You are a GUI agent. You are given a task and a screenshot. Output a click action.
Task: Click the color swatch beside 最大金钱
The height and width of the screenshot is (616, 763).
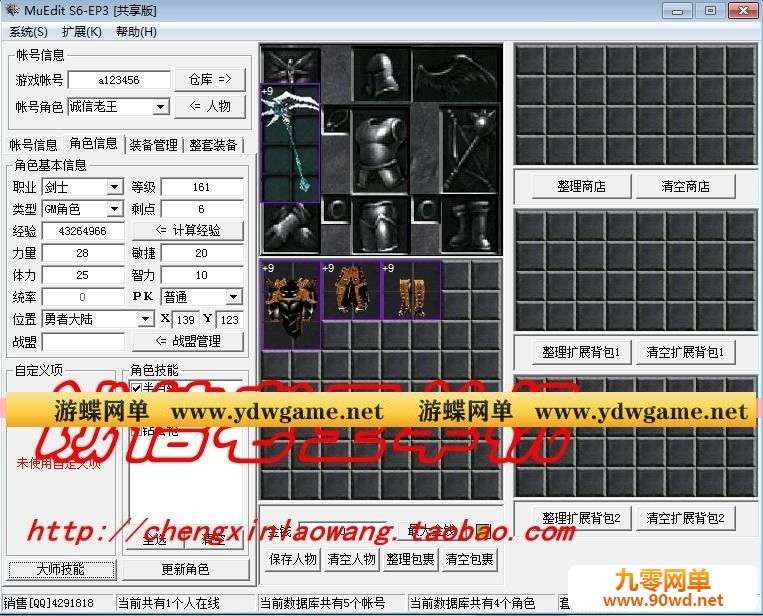[483, 531]
